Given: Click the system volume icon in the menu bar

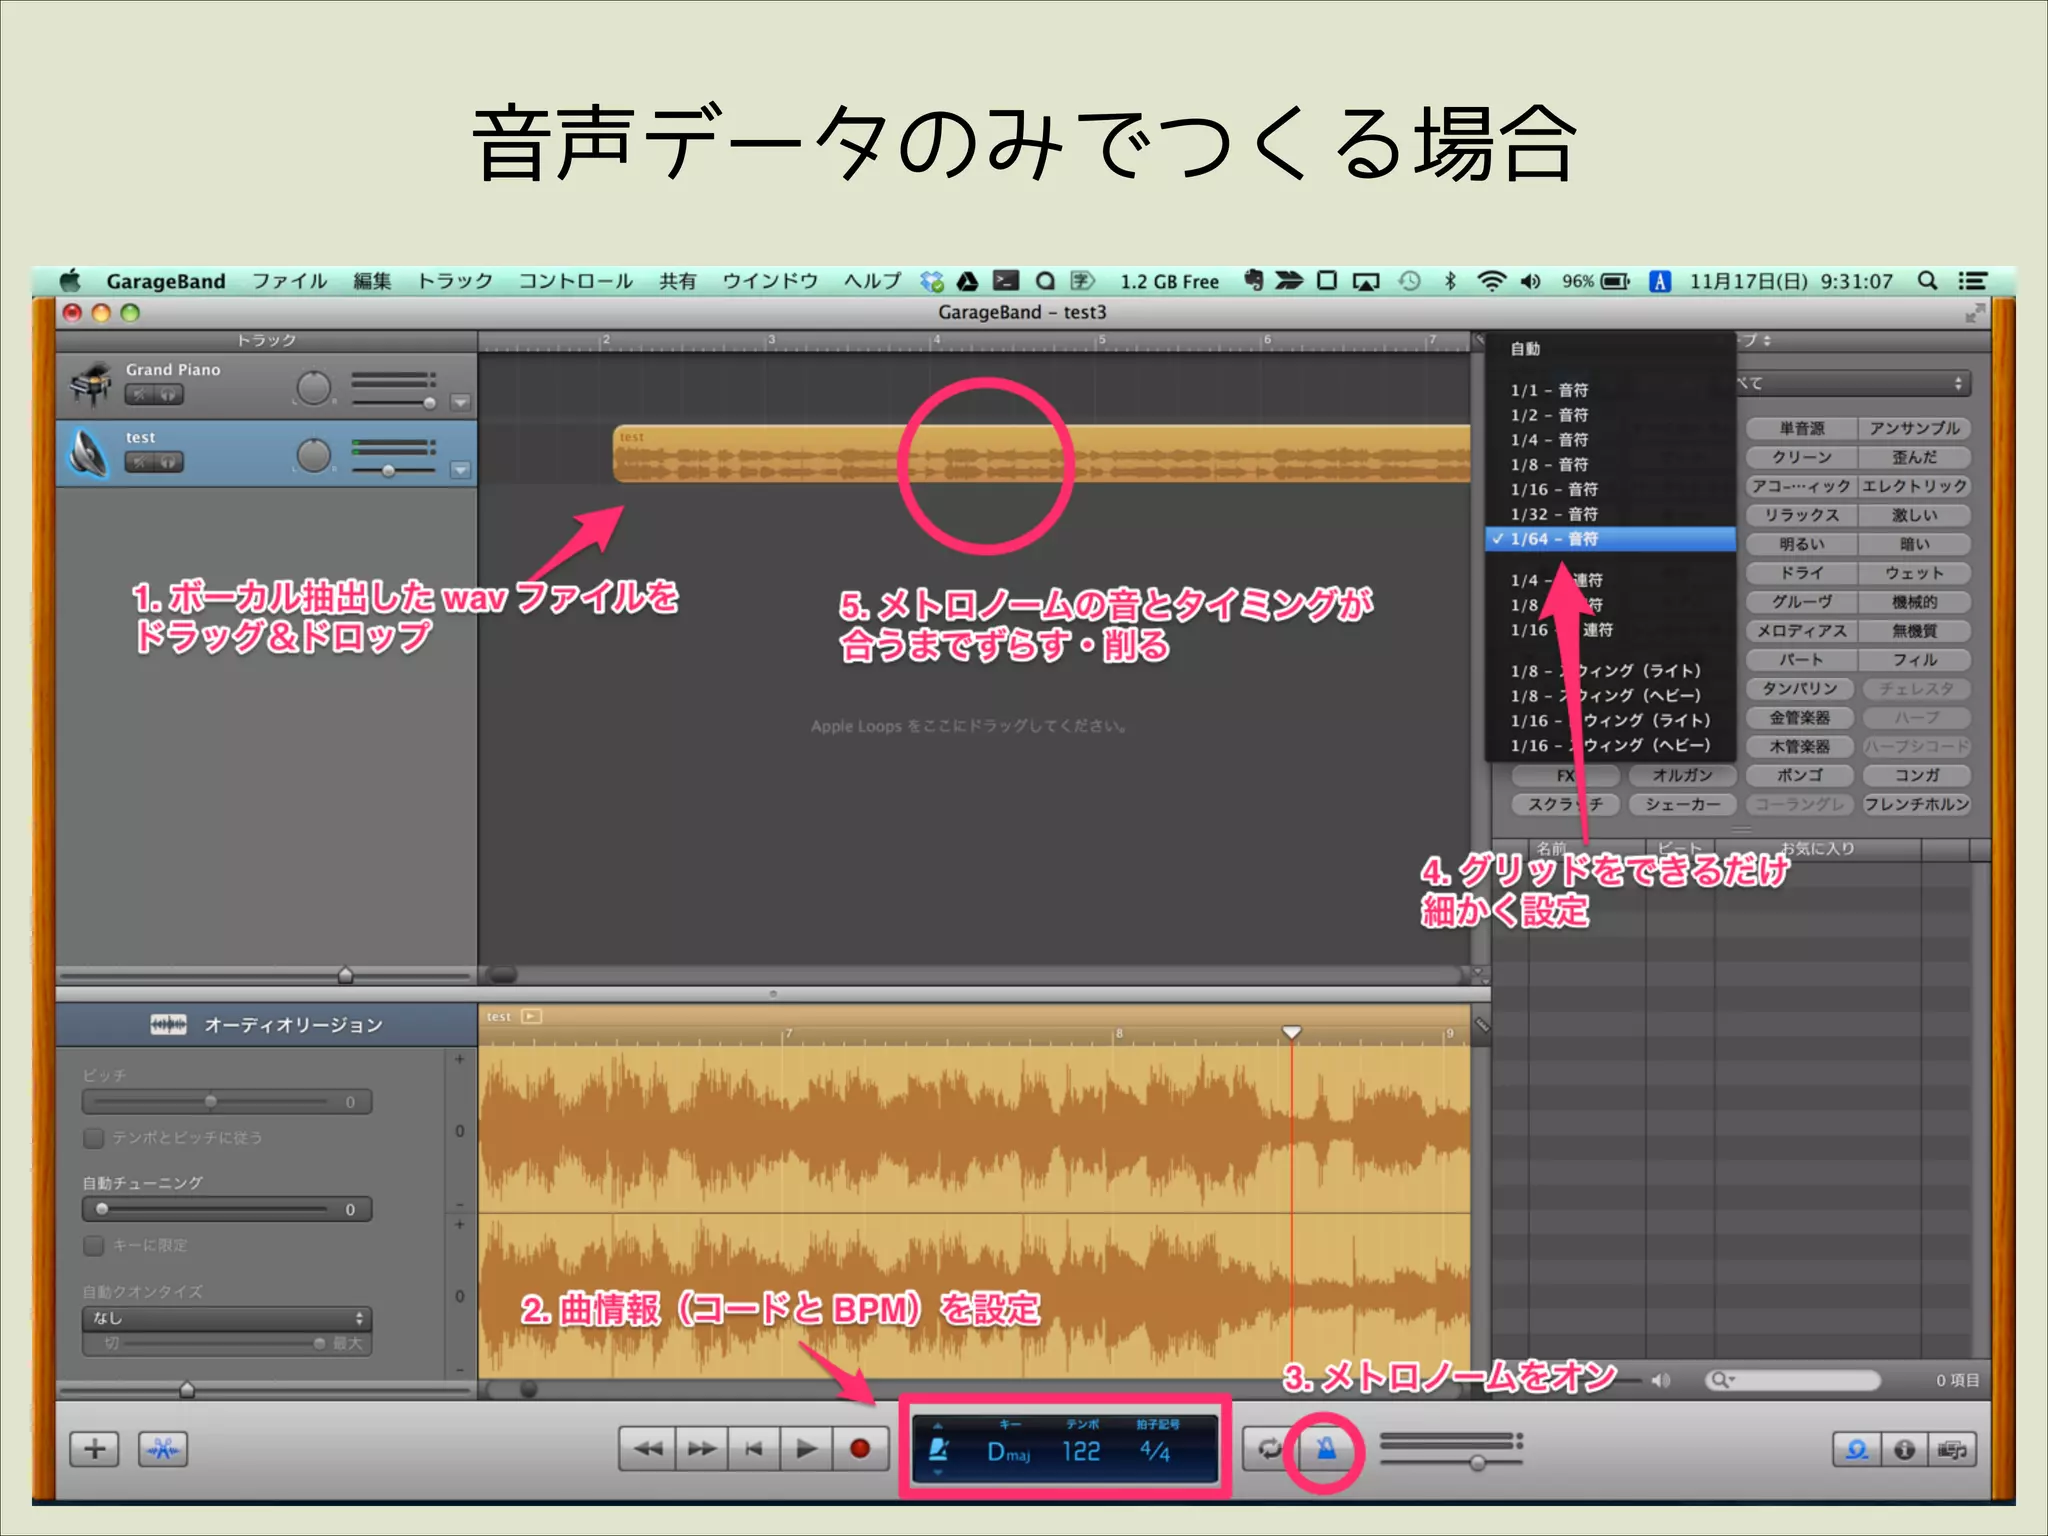Looking at the screenshot, I should [1530, 281].
